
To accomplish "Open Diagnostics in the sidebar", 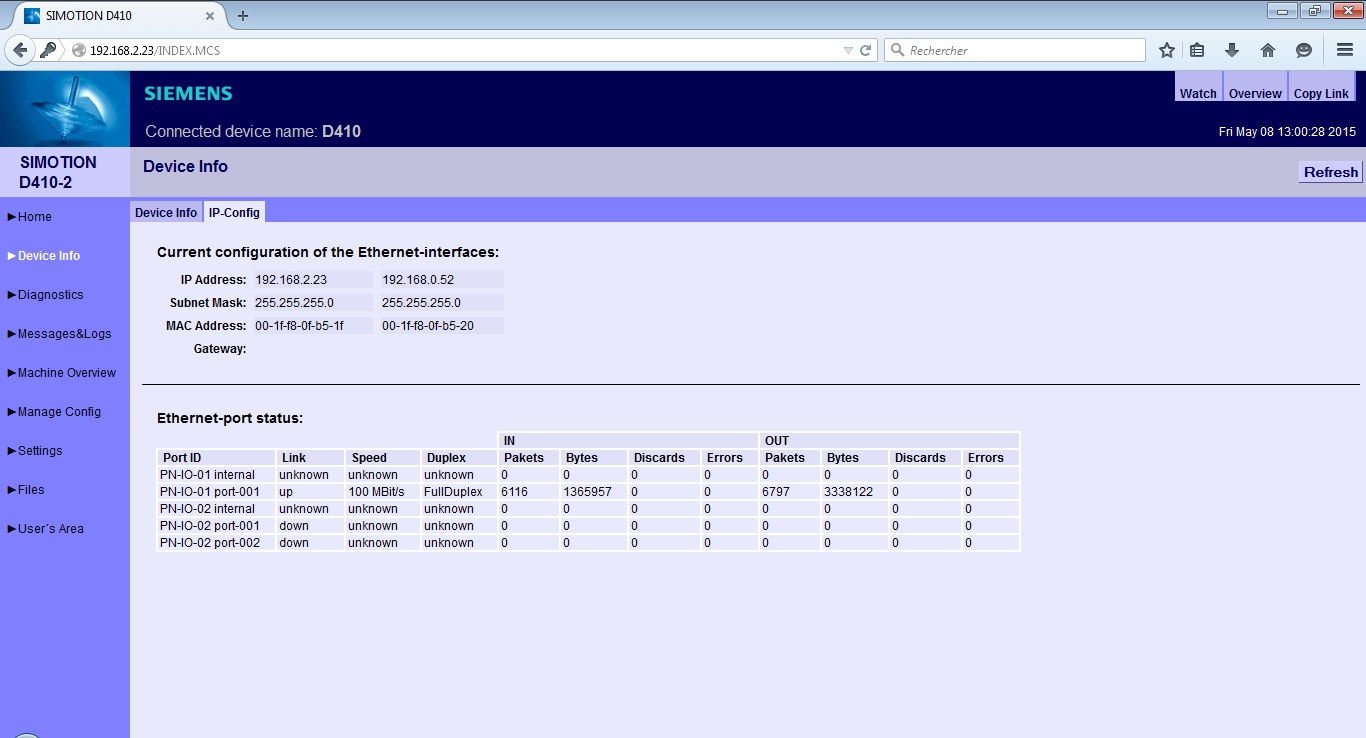I will (50, 295).
